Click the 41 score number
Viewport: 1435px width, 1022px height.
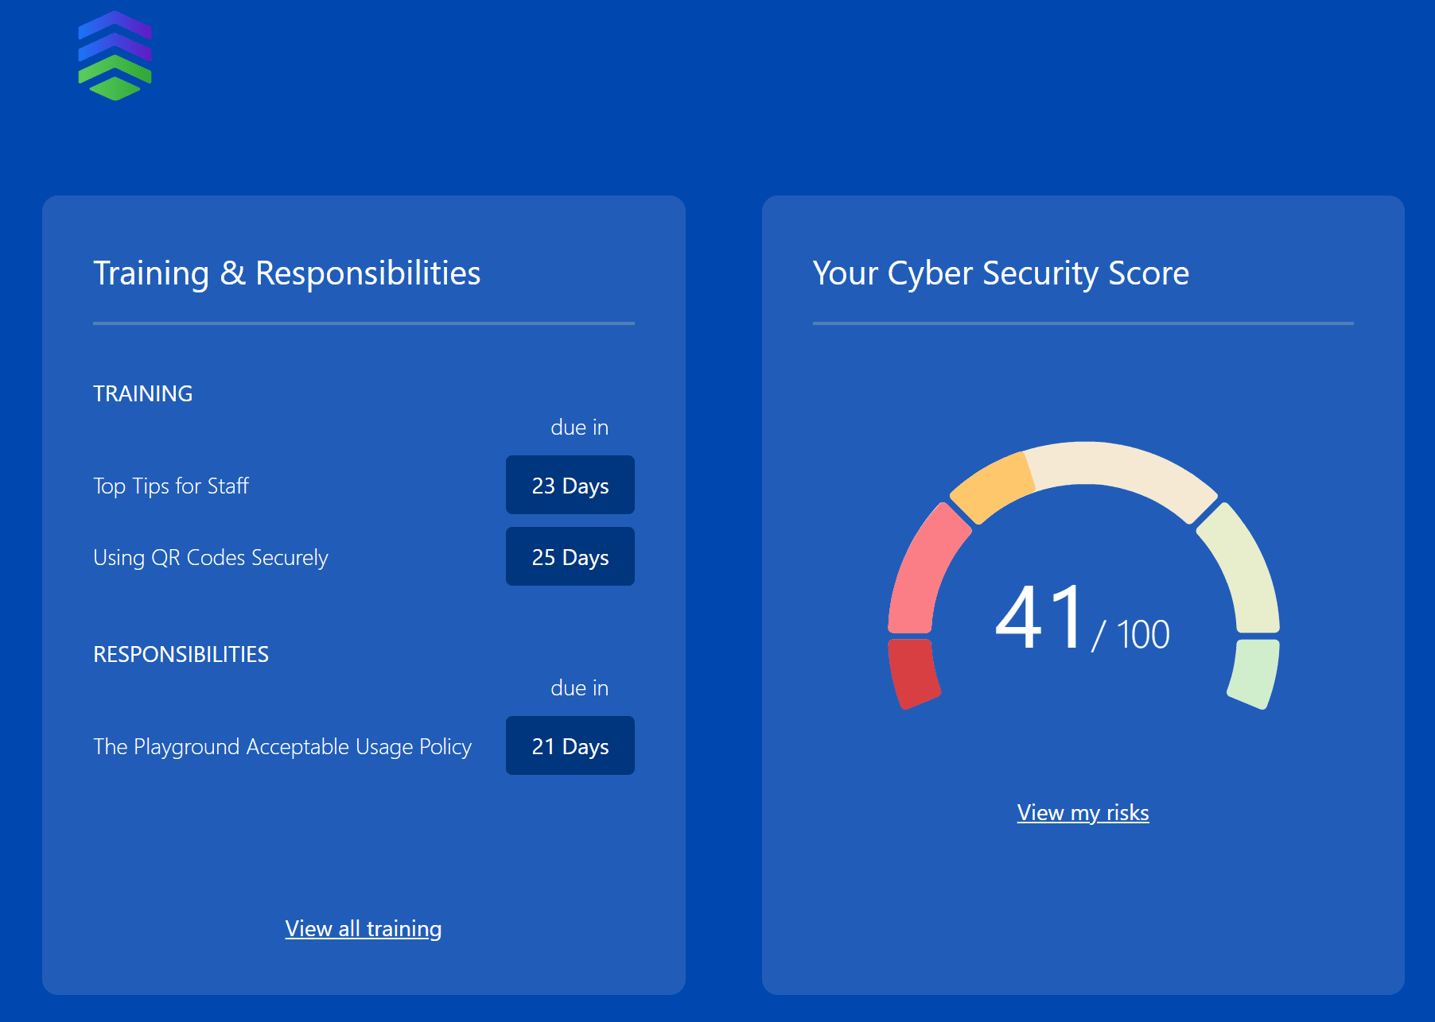1039,618
